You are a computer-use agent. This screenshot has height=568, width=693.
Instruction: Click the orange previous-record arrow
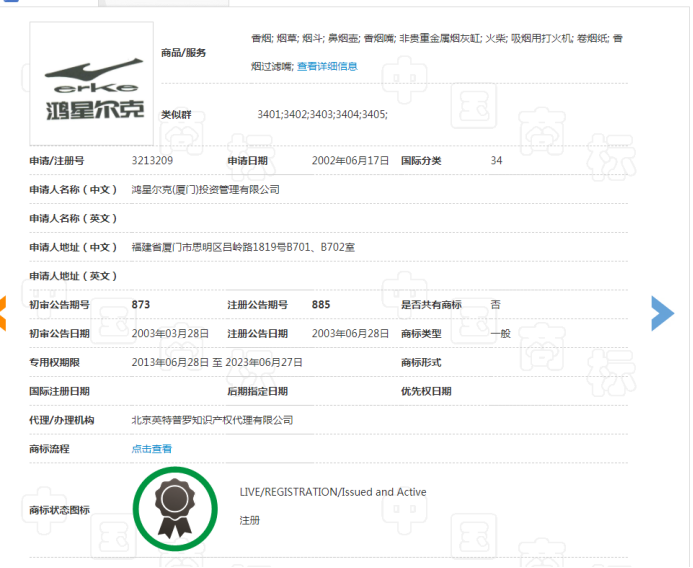coord(3,314)
